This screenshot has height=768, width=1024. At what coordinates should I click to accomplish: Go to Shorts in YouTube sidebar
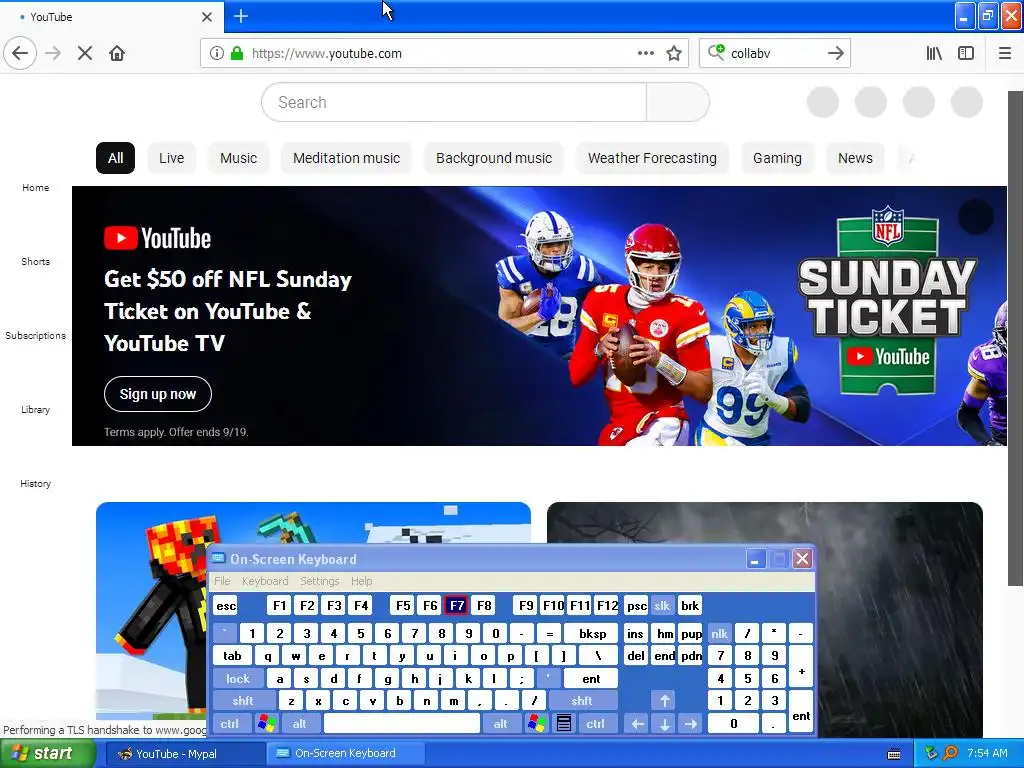[x=35, y=261]
